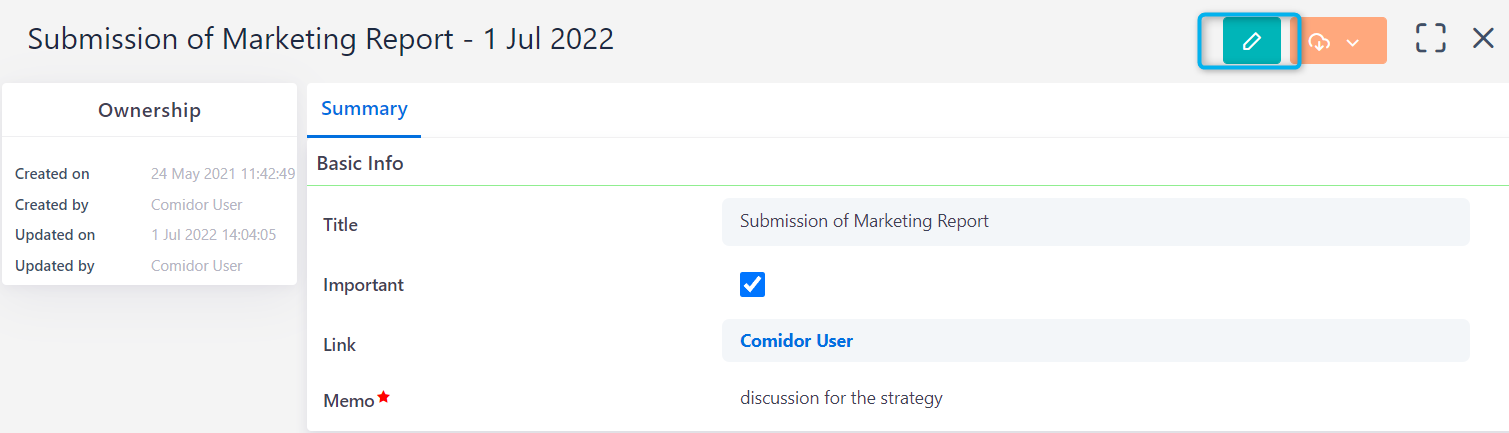Close the Marketing Report record window
Image resolution: width=1509 pixels, height=433 pixels.
[1483, 39]
